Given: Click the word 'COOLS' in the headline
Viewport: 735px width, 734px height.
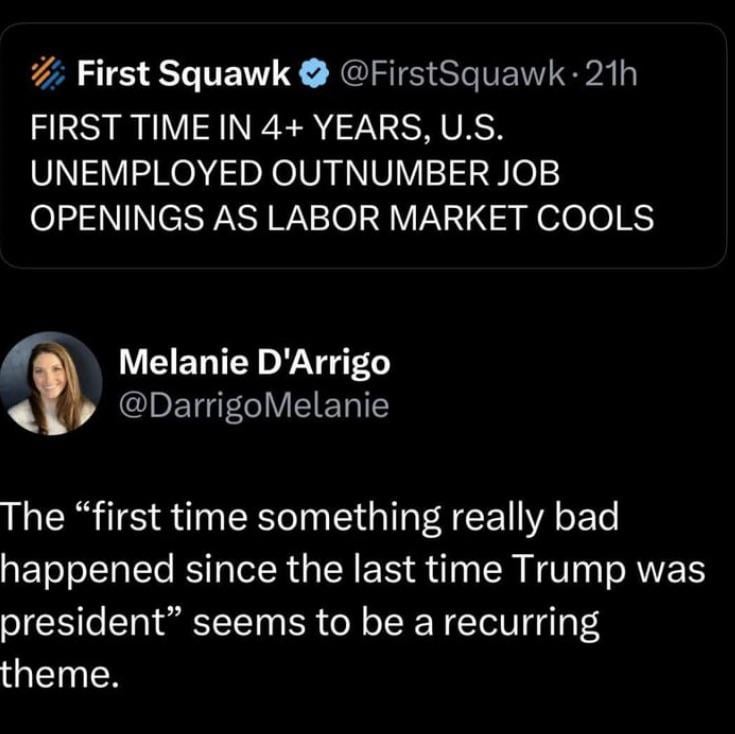Looking at the screenshot, I should 595,217.
